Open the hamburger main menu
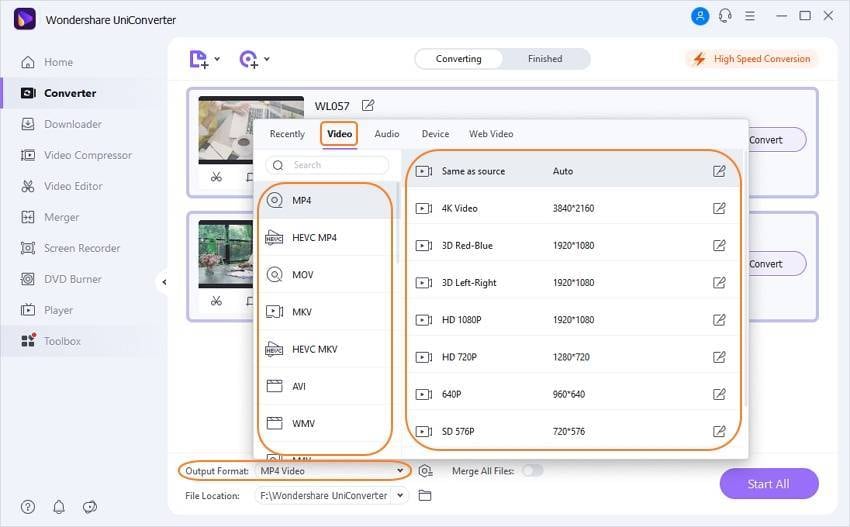This screenshot has width=850, height=527. [x=750, y=16]
